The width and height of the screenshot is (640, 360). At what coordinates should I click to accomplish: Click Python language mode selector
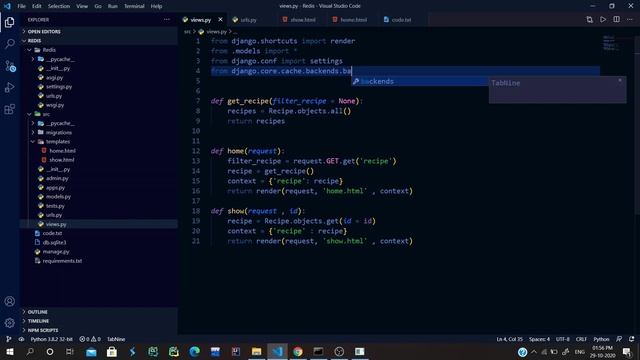pos(601,339)
